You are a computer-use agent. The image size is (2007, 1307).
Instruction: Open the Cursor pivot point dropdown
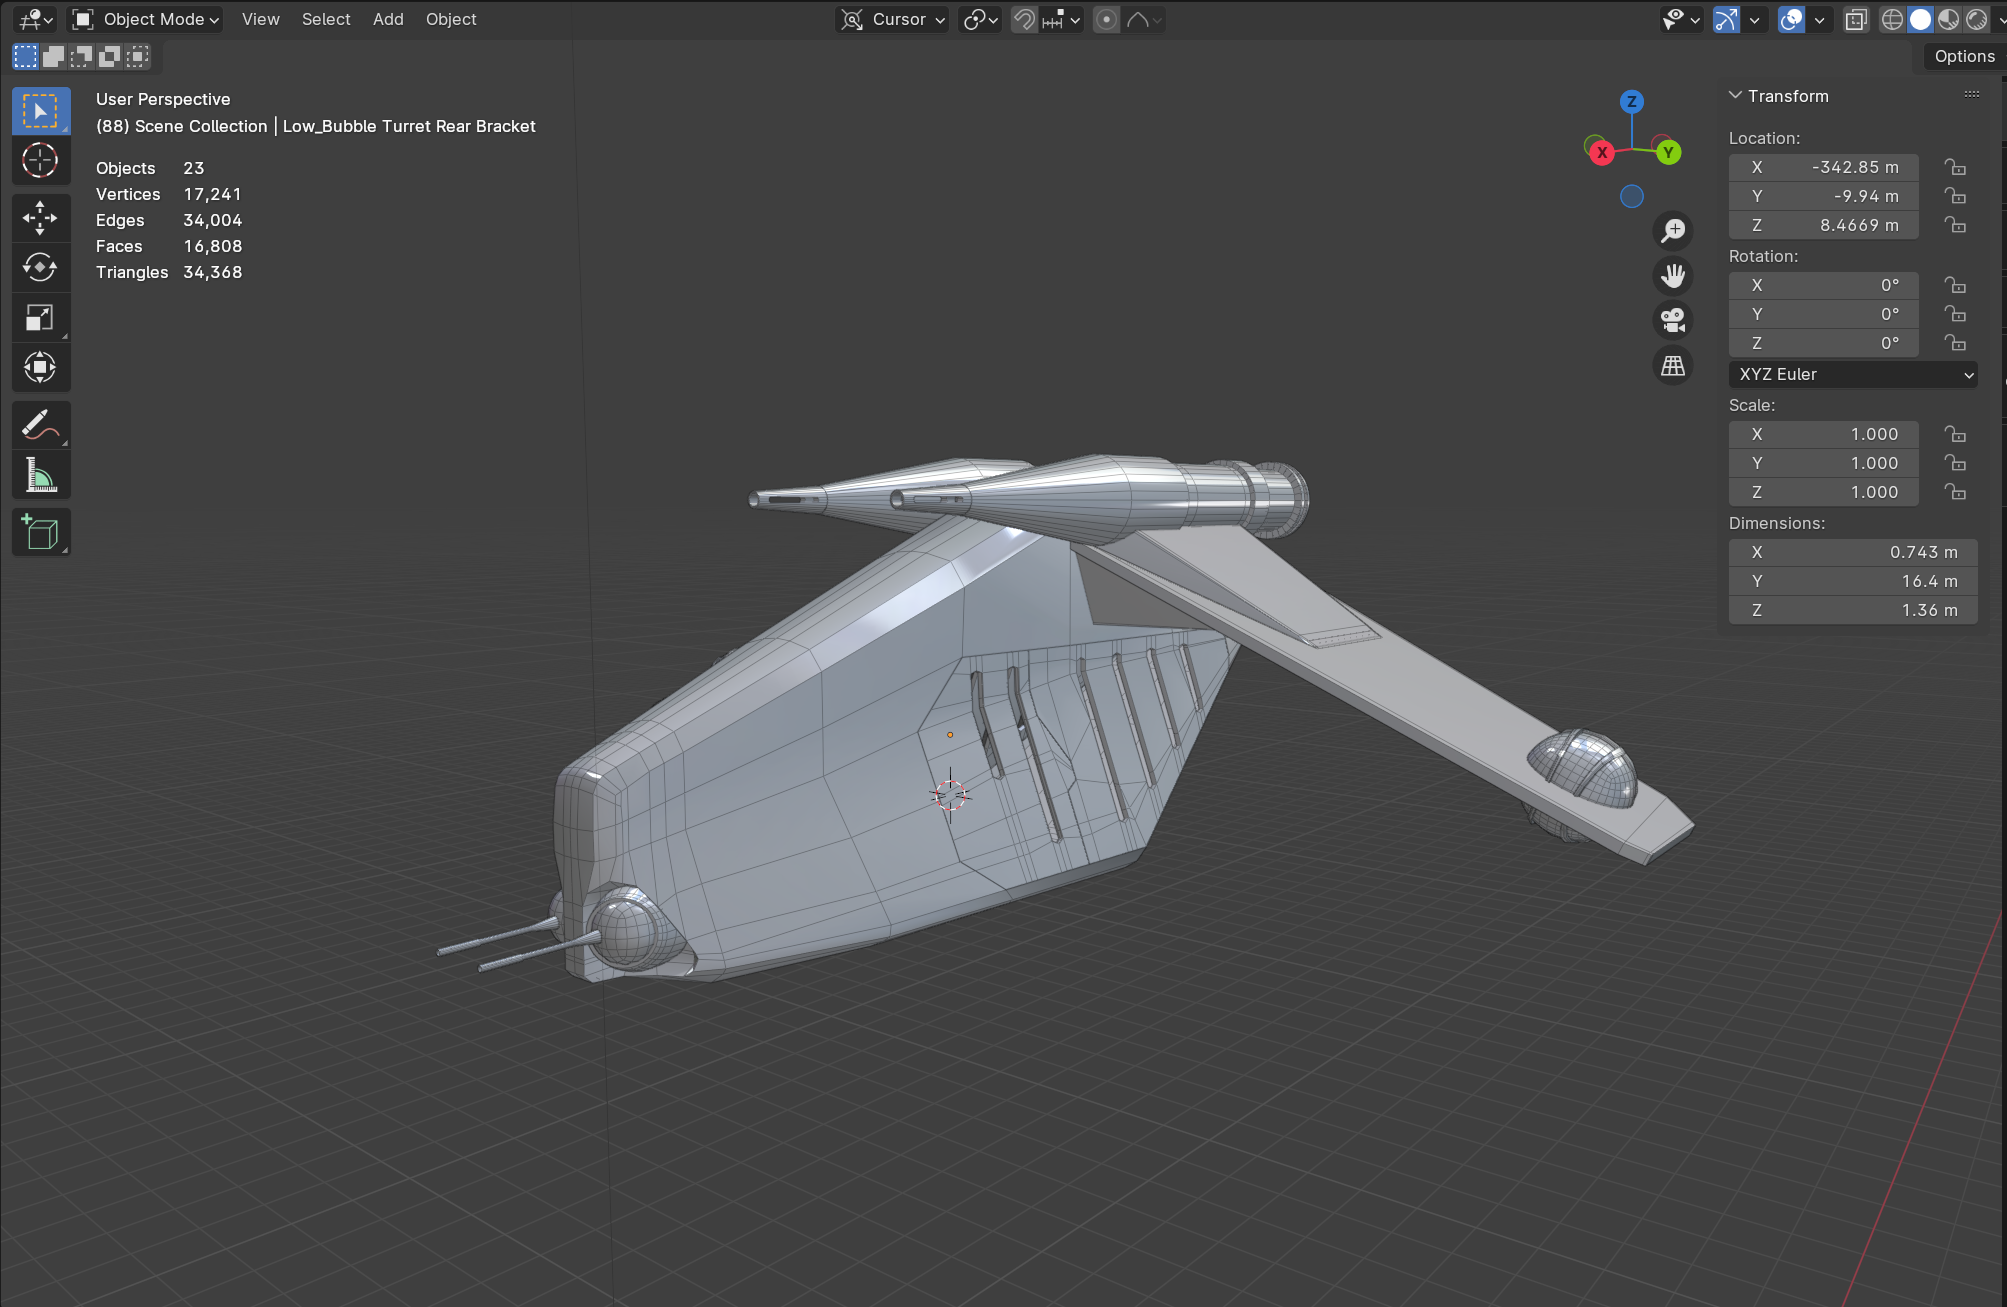892,20
